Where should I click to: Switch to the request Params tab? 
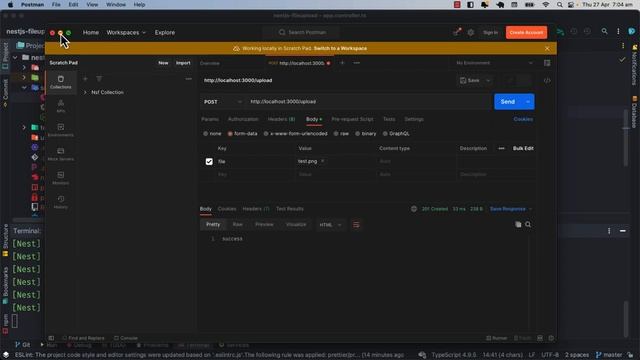click(x=210, y=119)
